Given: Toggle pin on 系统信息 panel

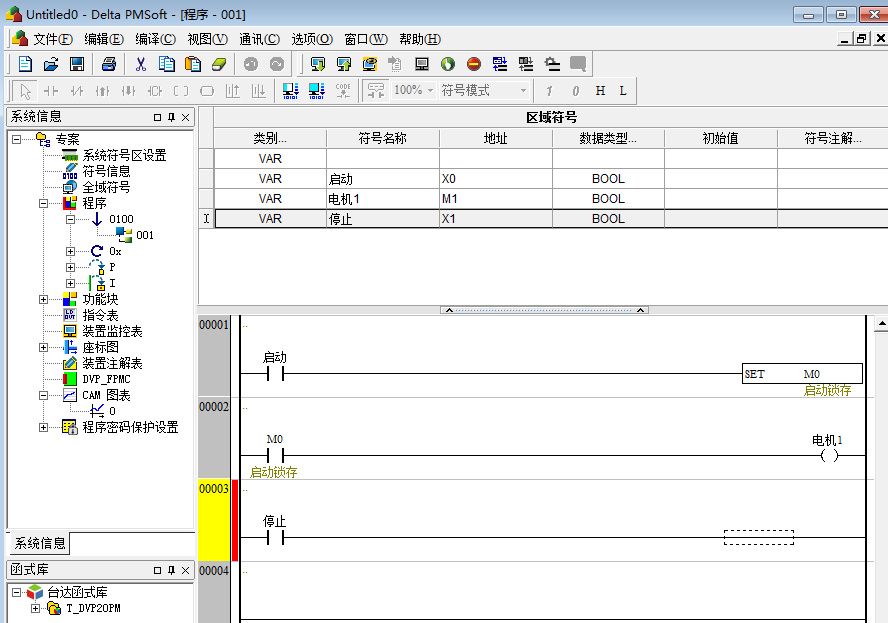Looking at the screenshot, I should (x=172, y=117).
